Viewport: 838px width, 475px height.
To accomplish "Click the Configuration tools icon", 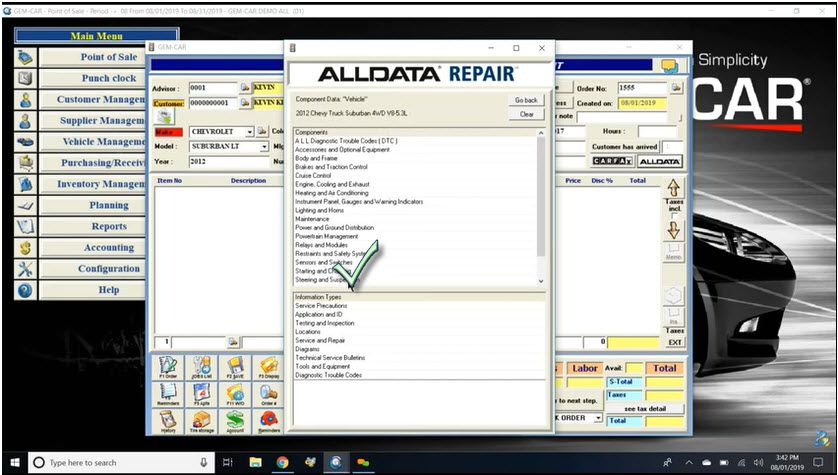I will pyautogui.click(x=25, y=269).
